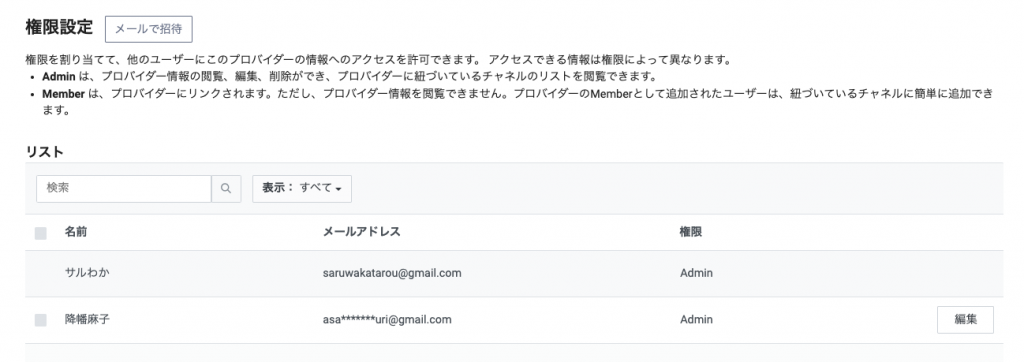Click the Admin role for サルわか
1024x362 pixels.
(x=696, y=273)
